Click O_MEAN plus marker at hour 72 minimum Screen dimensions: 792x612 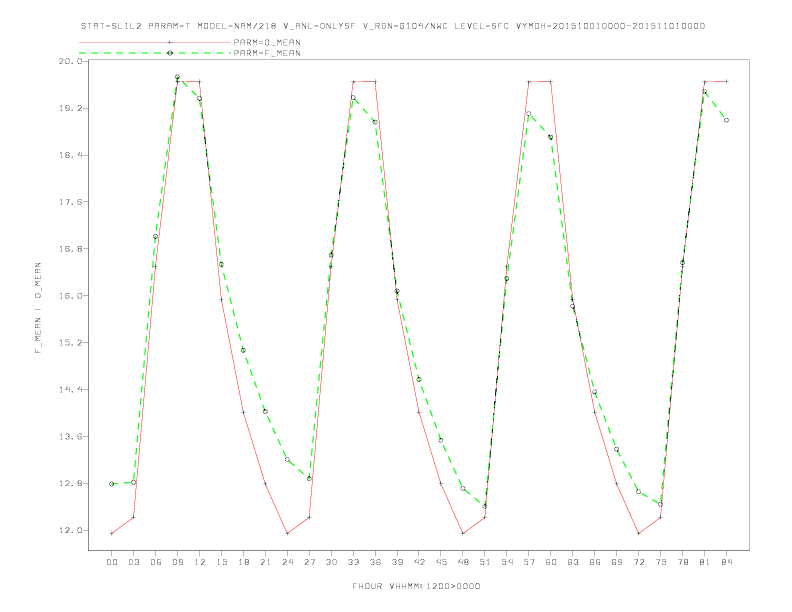pyautogui.click(x=638, y=533)
